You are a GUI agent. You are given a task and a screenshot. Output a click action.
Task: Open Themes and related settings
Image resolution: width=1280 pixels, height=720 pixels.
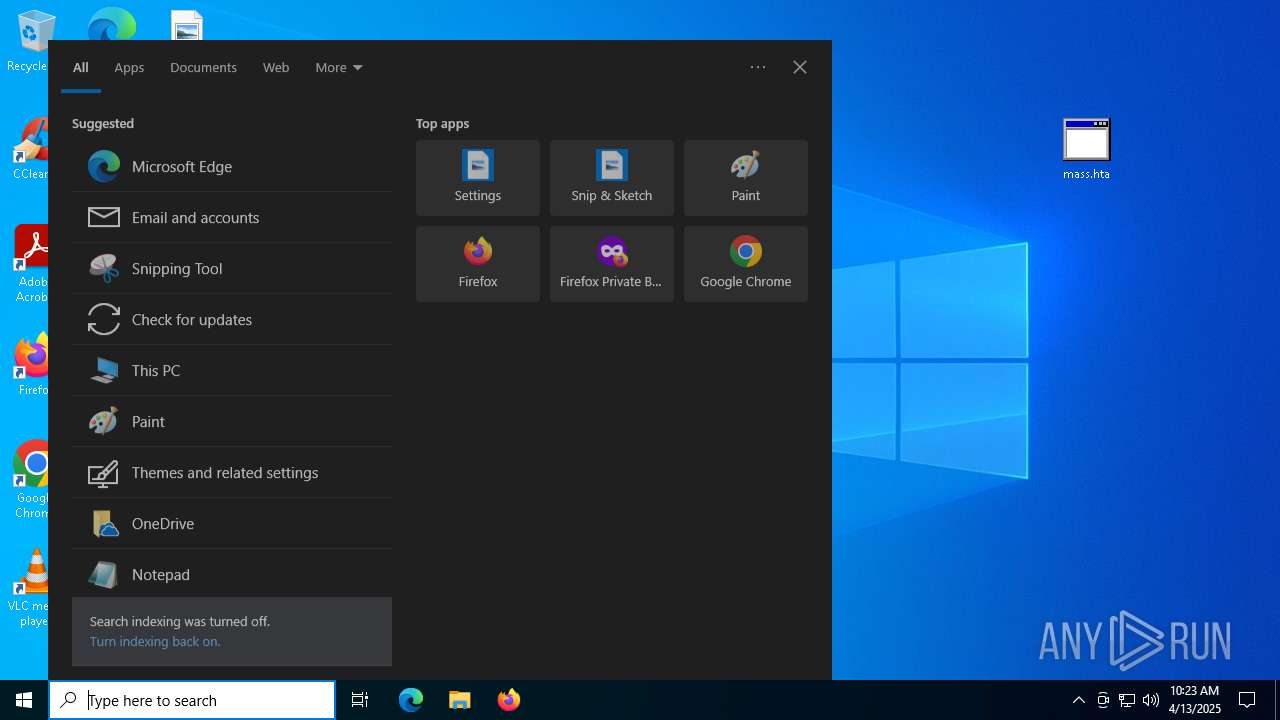232,473
